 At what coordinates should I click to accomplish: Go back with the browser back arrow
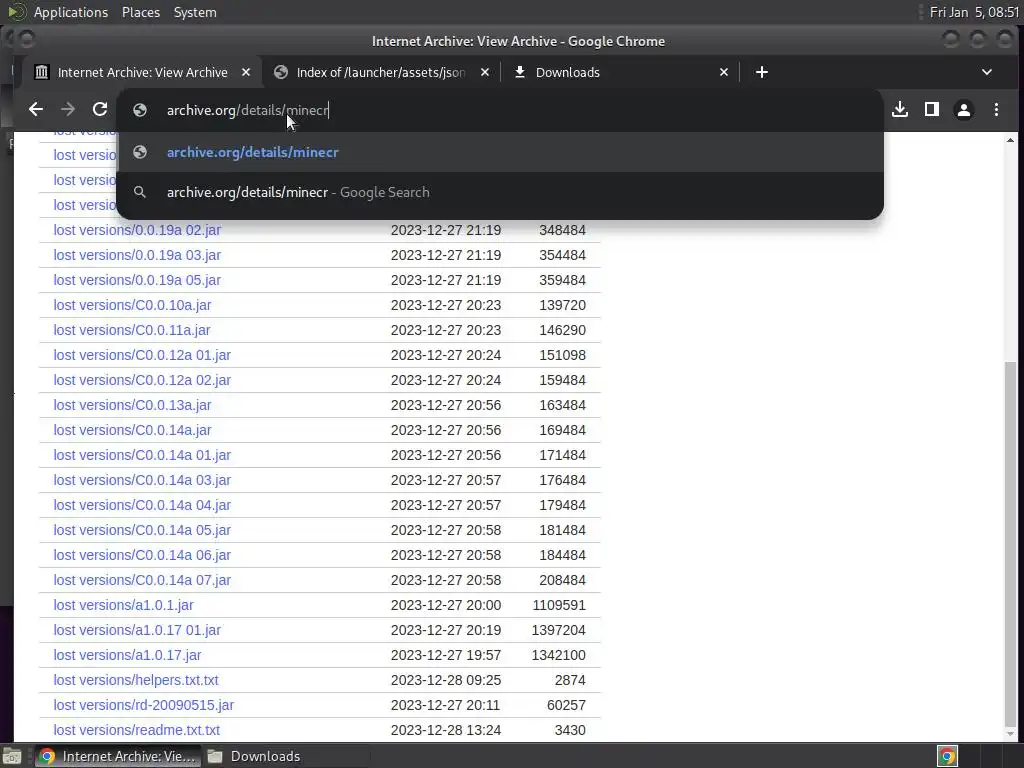[x=36, y=110]
